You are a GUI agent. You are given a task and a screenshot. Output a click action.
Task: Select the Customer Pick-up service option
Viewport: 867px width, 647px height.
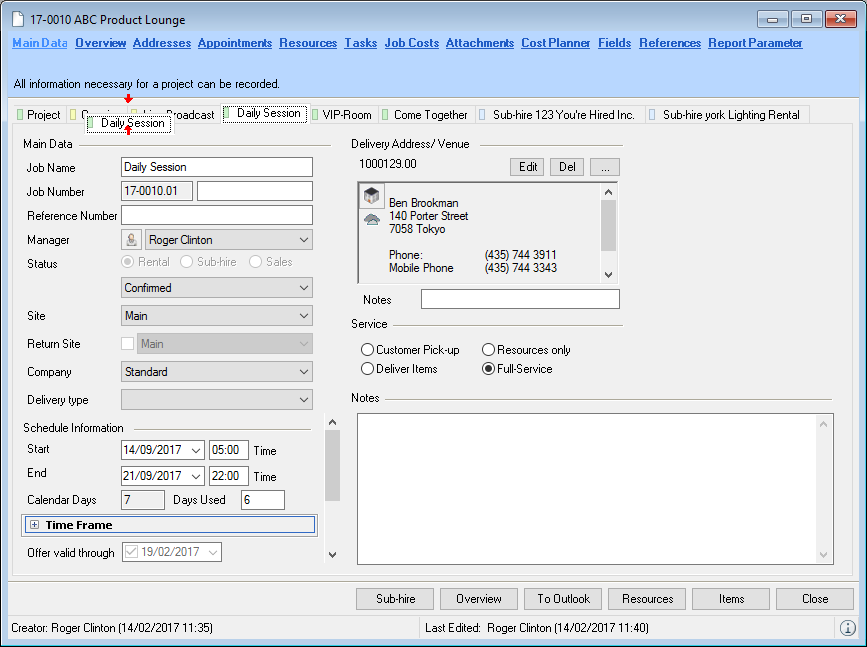(x=367, y=350)
